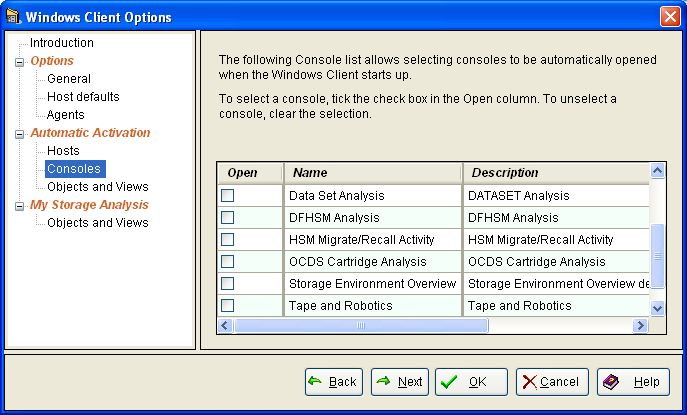The width and height of the screenshot is (687, 415).
Task: Click the green Next arrow icon
Action: [x=383, y=382]
